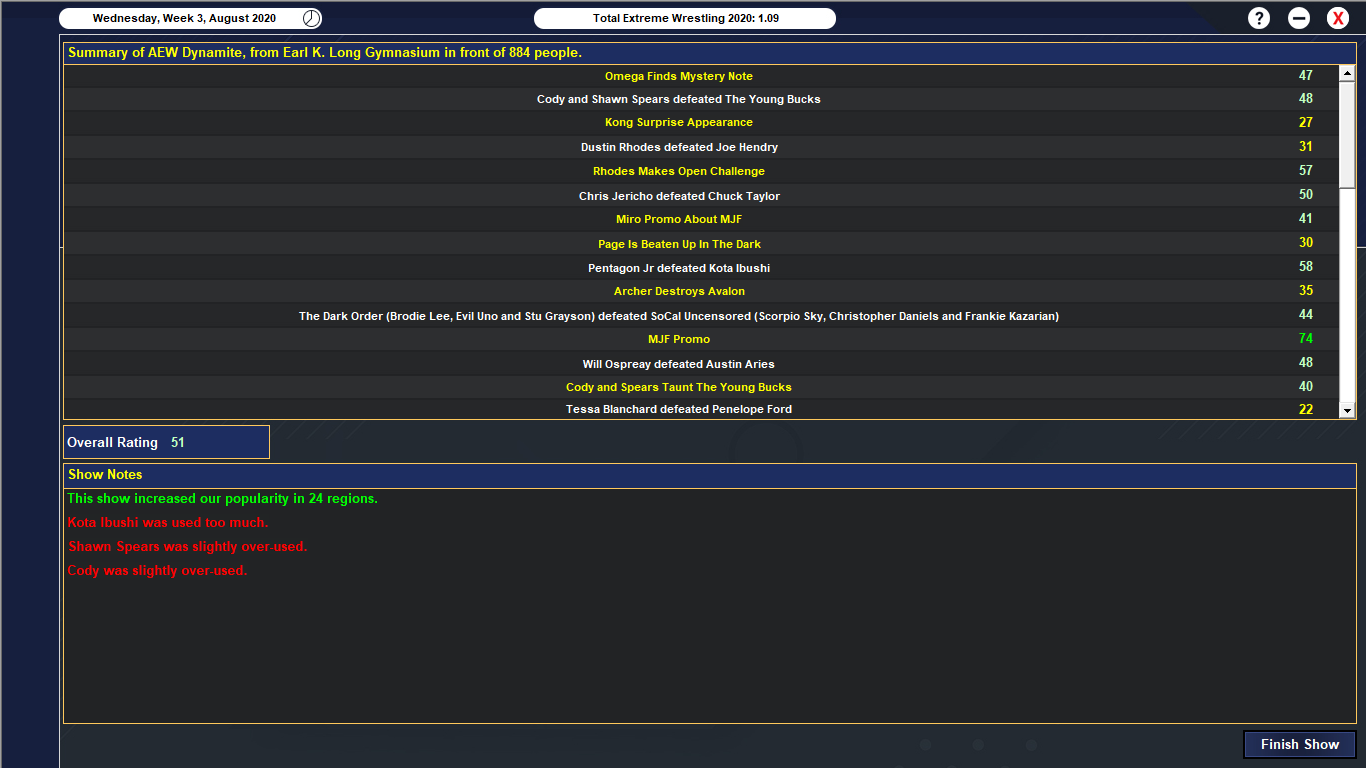Click the Finish Show button
1366x768 pixels.
1299,744
